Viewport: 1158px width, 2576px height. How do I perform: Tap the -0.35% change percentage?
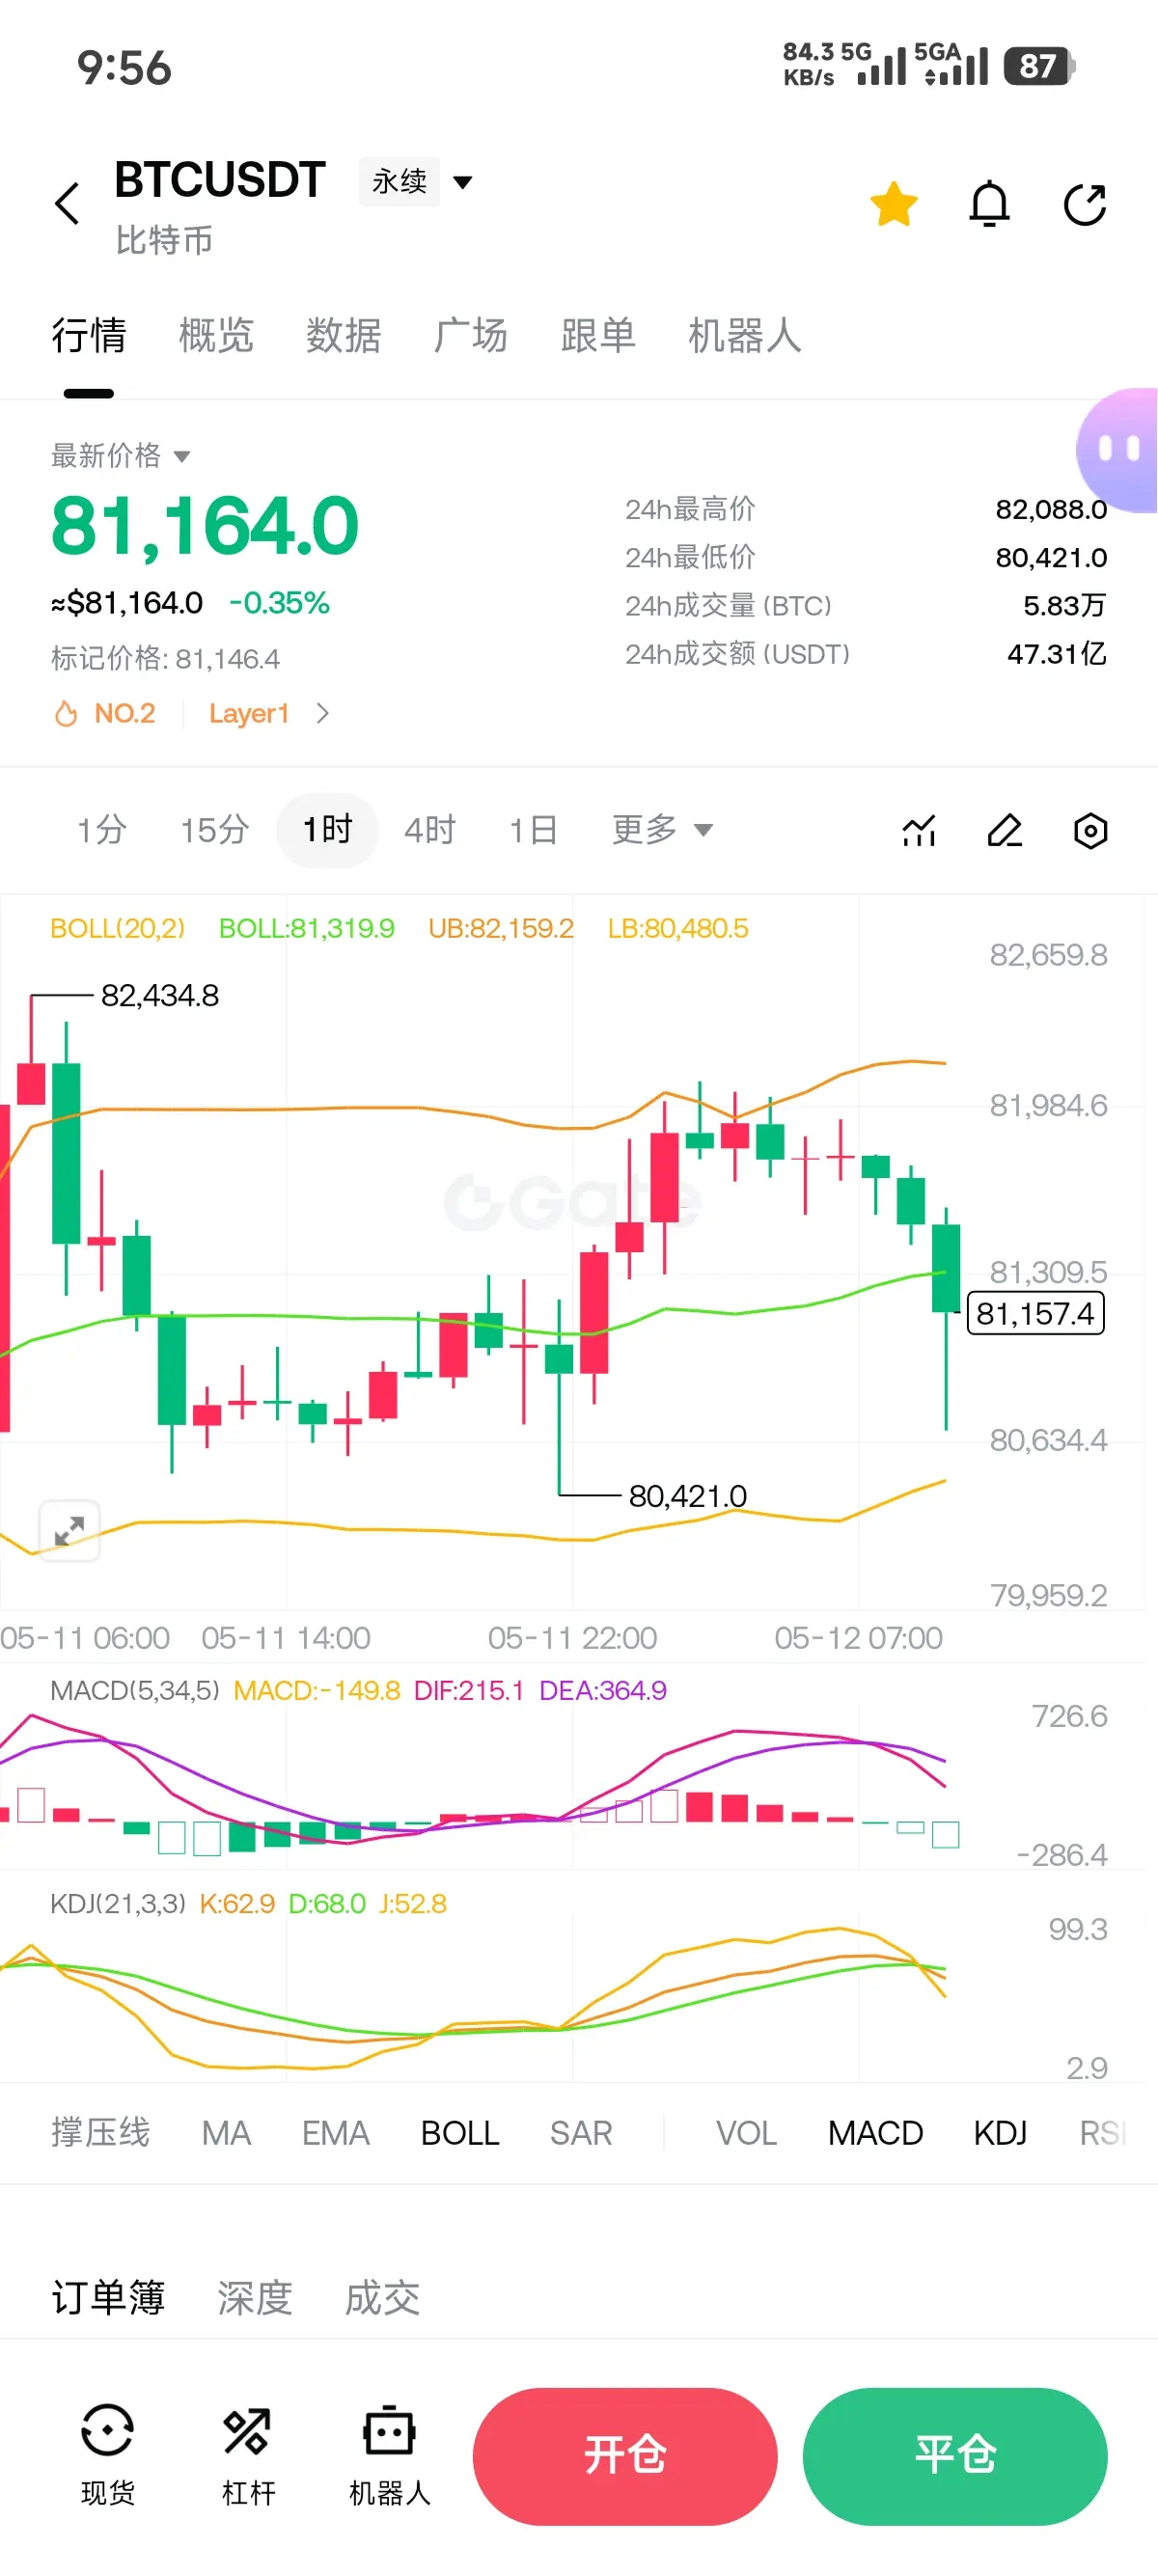point(280,602)
